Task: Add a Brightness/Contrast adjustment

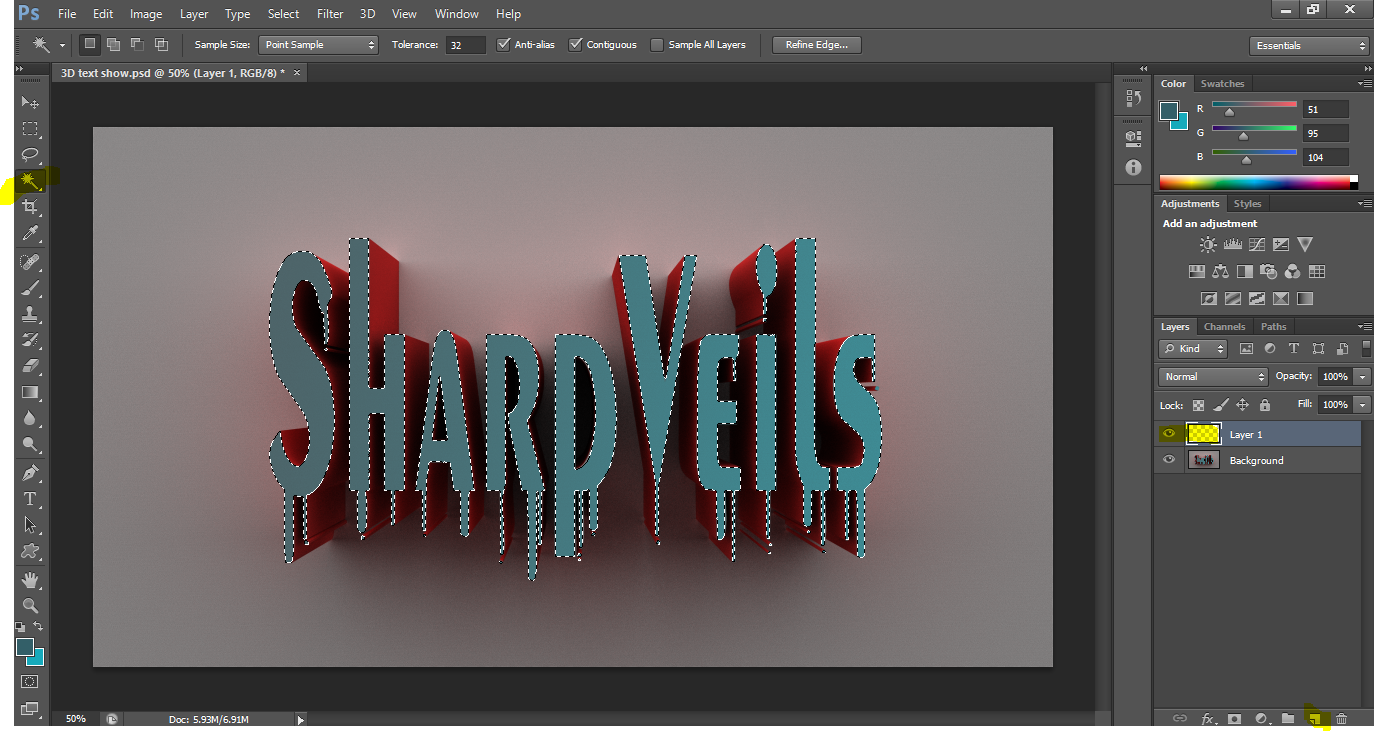Action: tap(1208, 245)
